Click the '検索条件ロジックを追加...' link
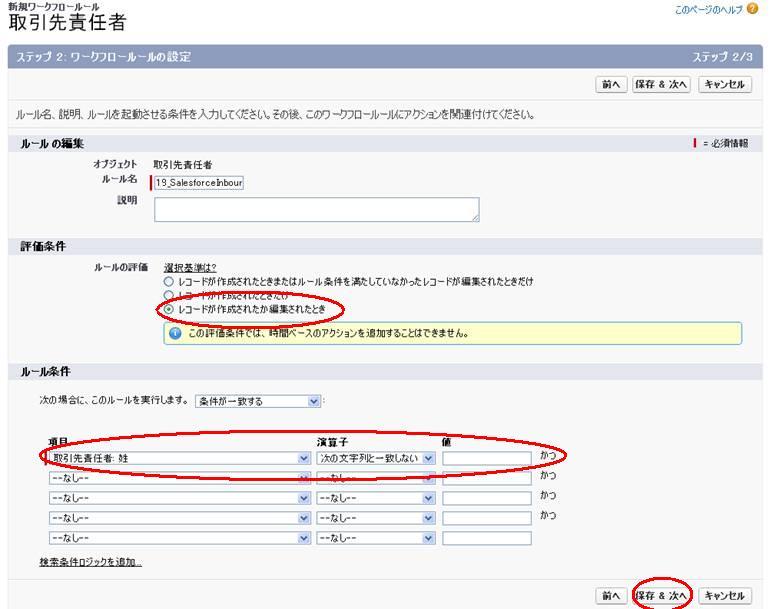Viewport: 776px width, 609px height. tap(90, 562)
